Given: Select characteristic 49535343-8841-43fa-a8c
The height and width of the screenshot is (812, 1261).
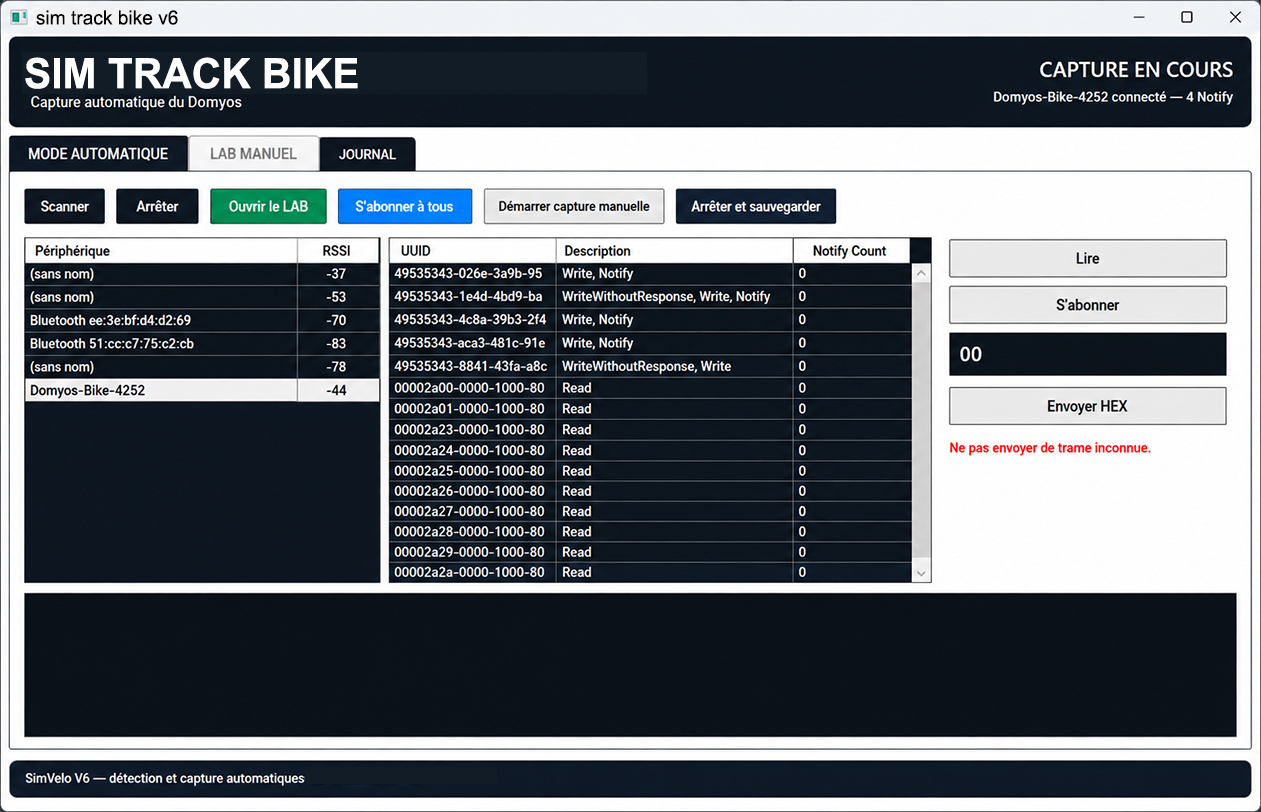Looking at the screenshot, I should [x=650, y=366].
